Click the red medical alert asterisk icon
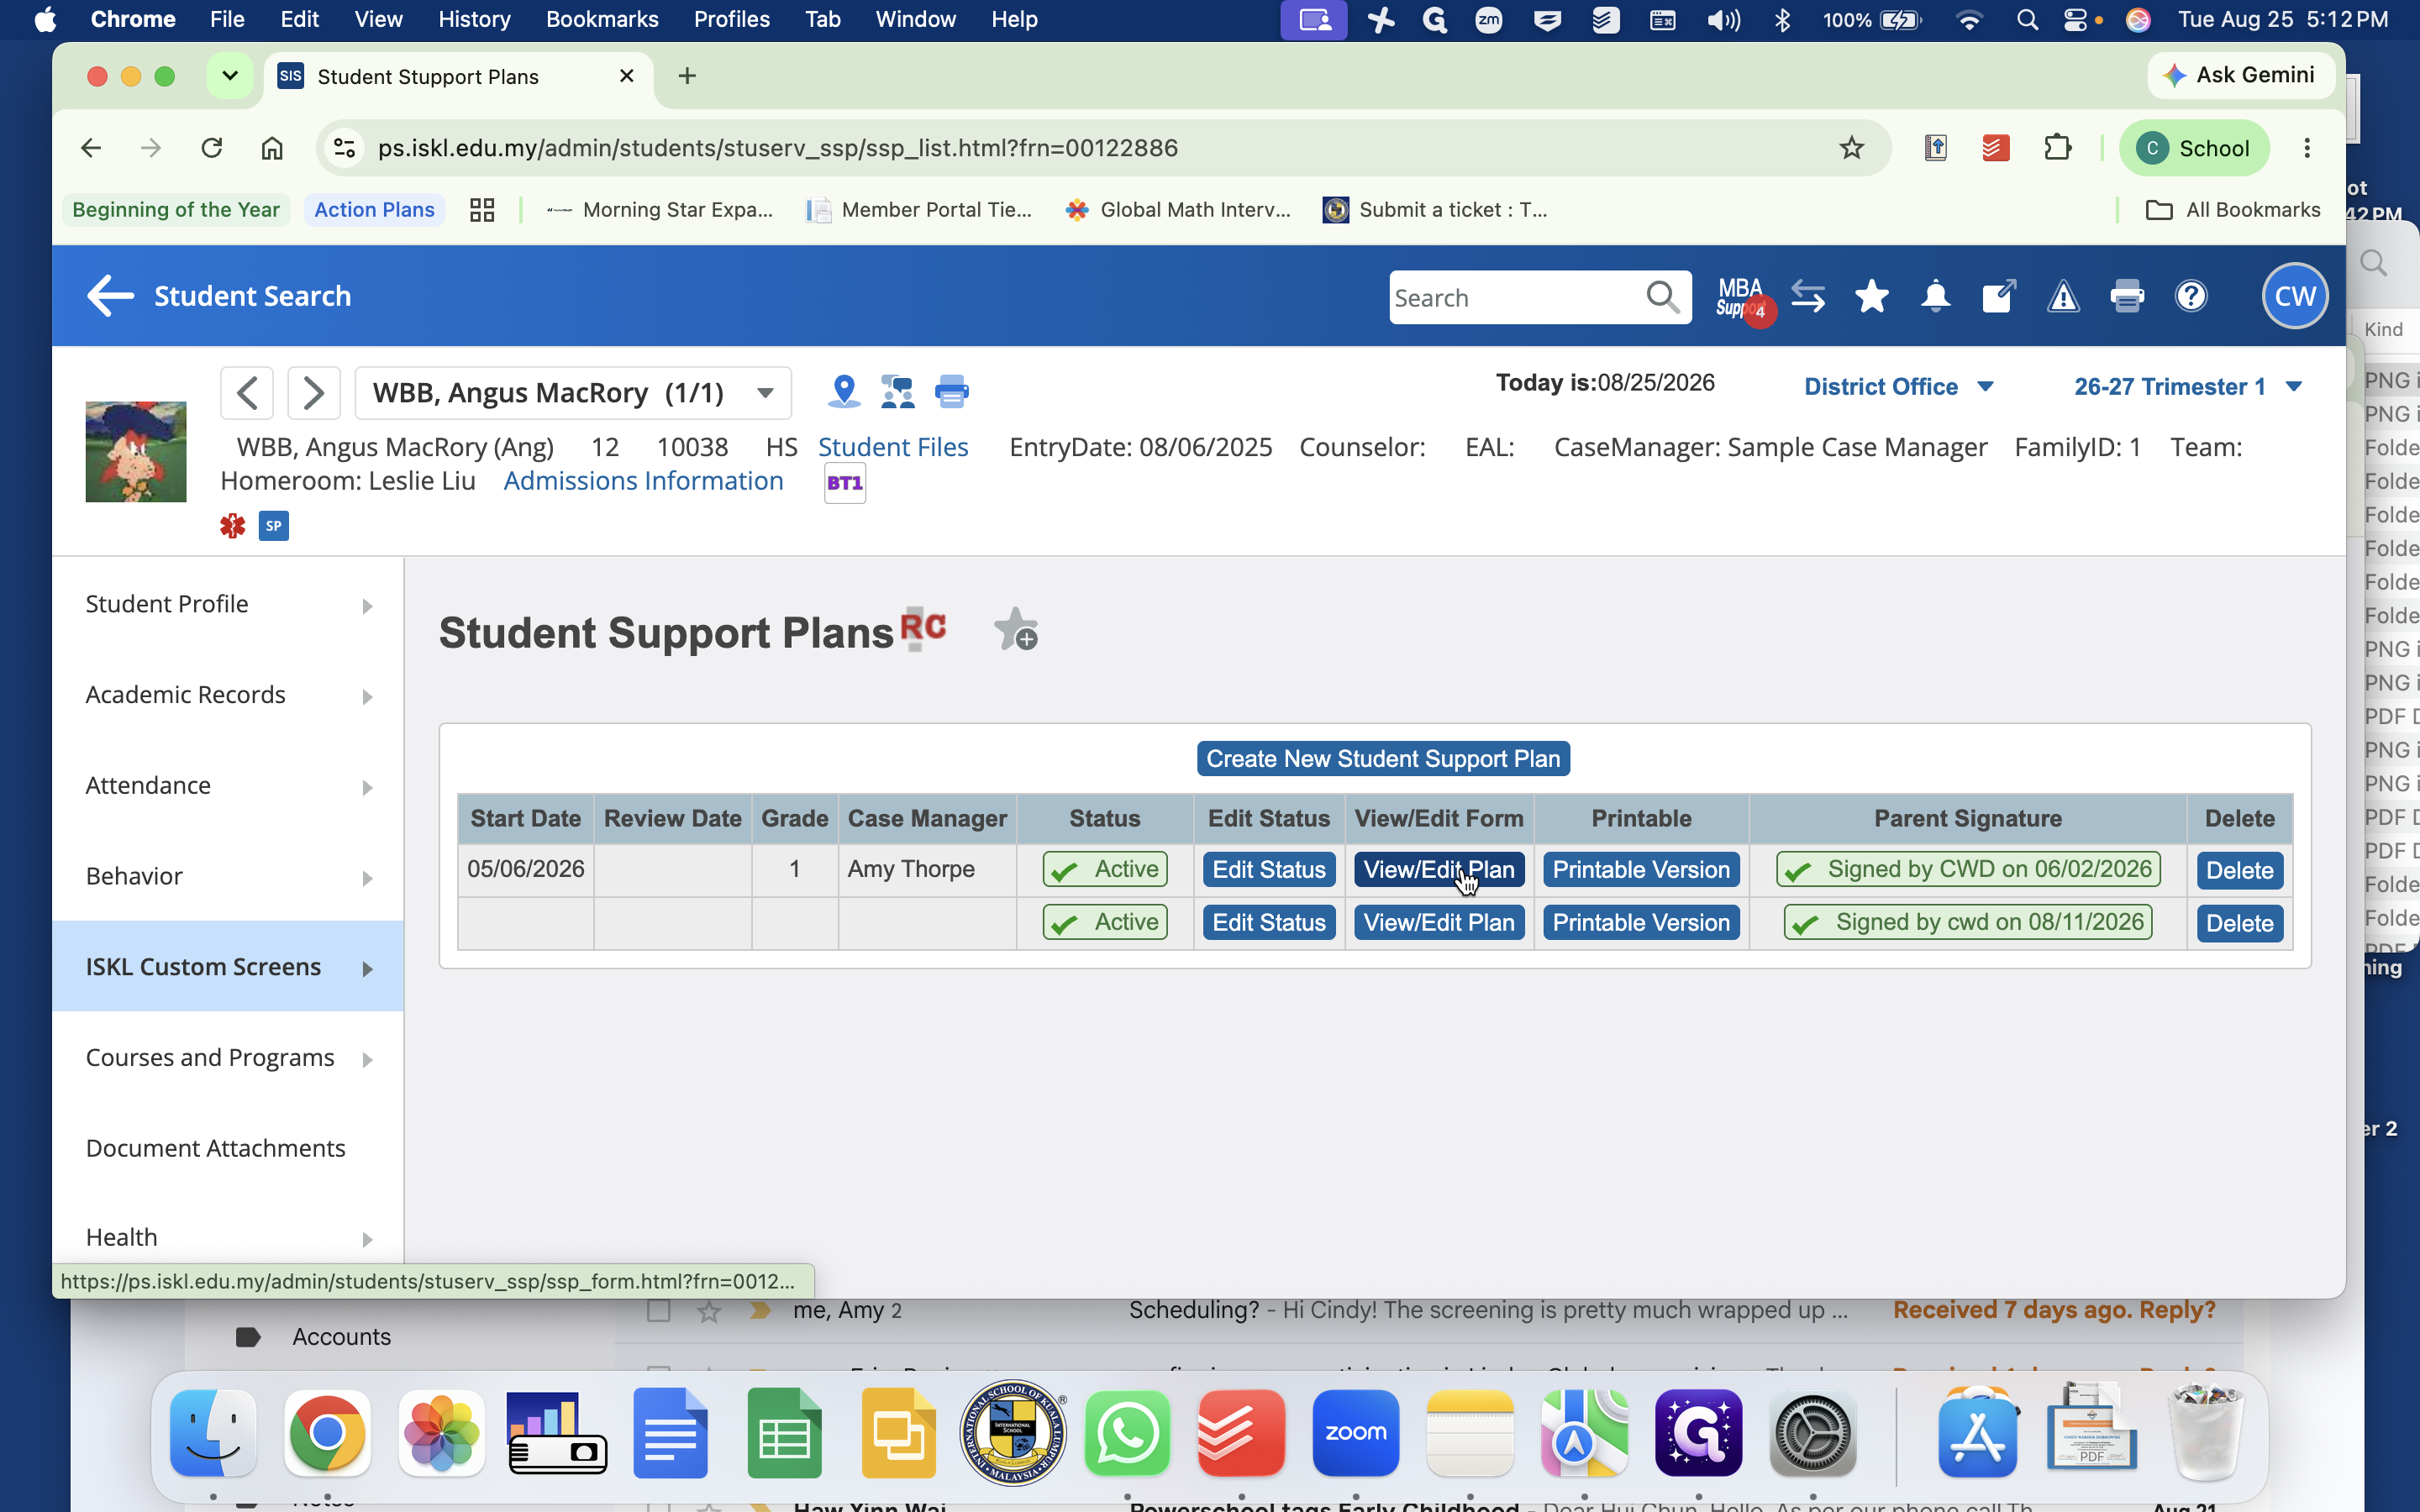2420x1512 pixels. click(233, 525)
